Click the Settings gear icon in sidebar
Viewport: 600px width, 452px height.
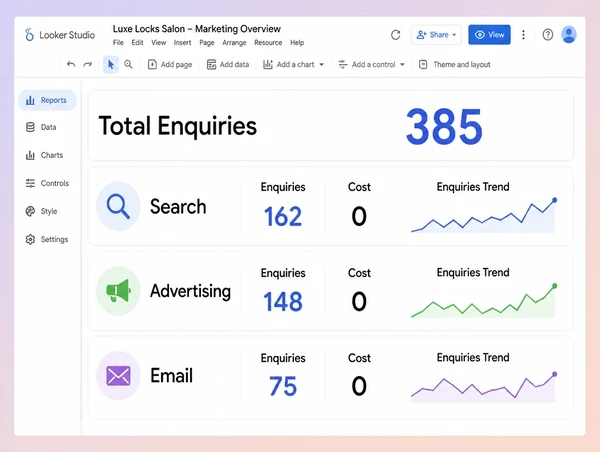[x=30, y=239]
